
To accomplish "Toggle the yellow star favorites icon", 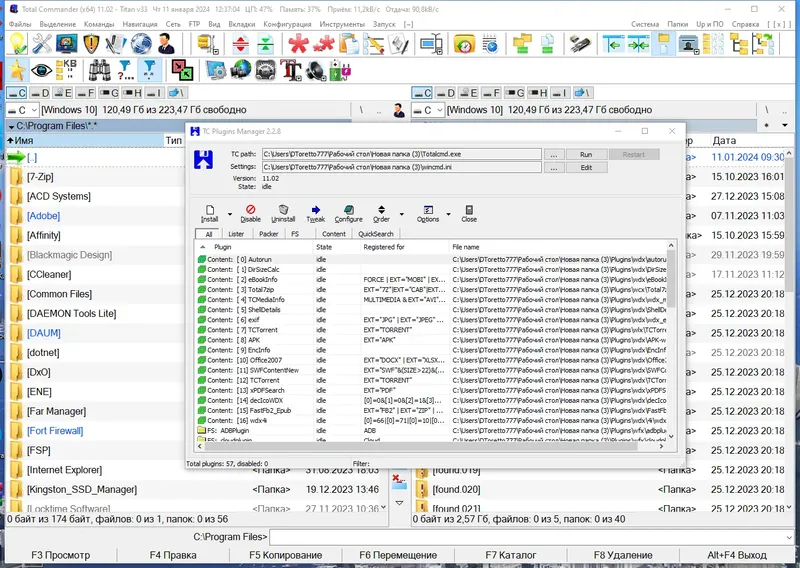I will tap(17, 70).
